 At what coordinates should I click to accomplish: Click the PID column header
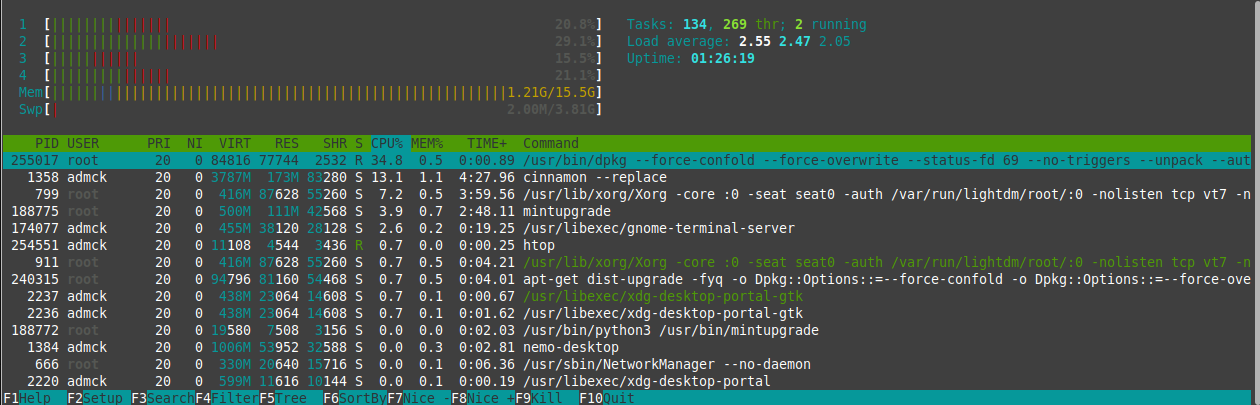click(46, 143)
